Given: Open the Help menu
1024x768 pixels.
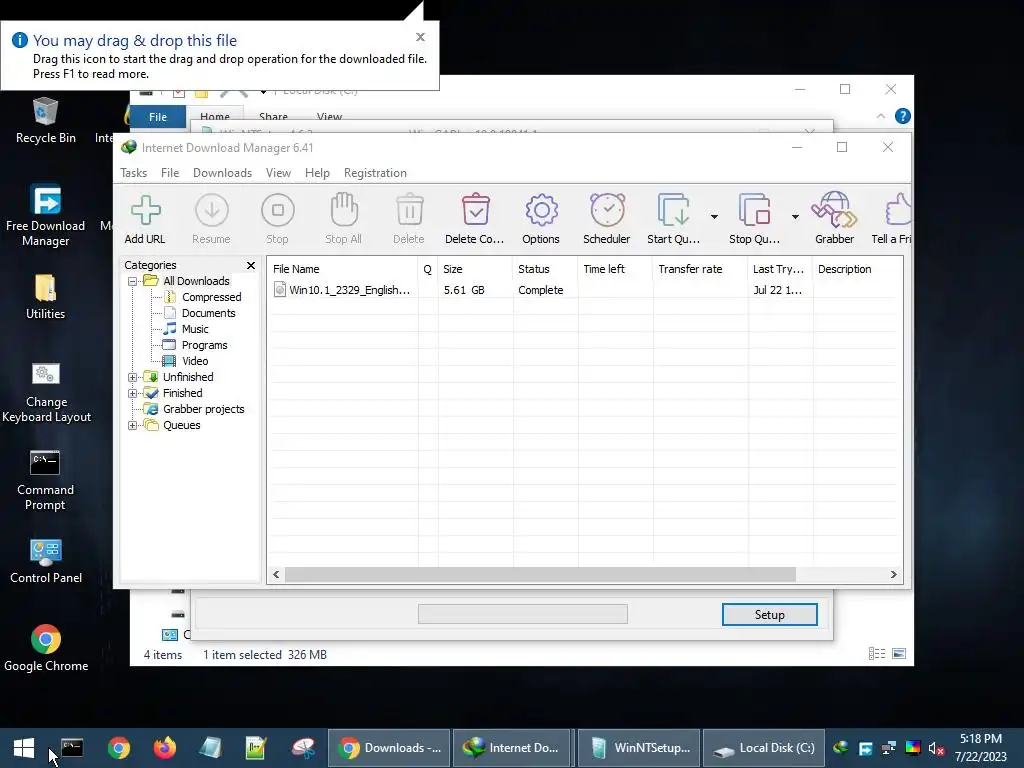Looking at the screenshot, I should (x=317, y=173).
